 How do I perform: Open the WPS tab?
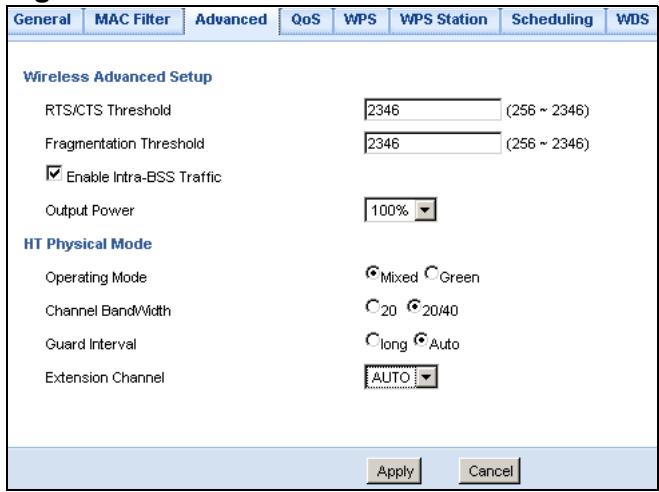pos(360,20)
